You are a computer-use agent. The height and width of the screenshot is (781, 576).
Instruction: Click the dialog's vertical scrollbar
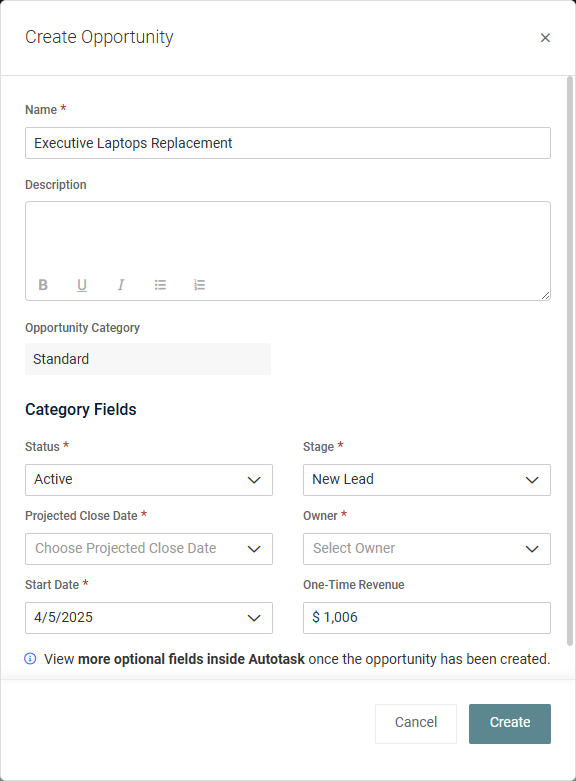[x=570, y=361]
